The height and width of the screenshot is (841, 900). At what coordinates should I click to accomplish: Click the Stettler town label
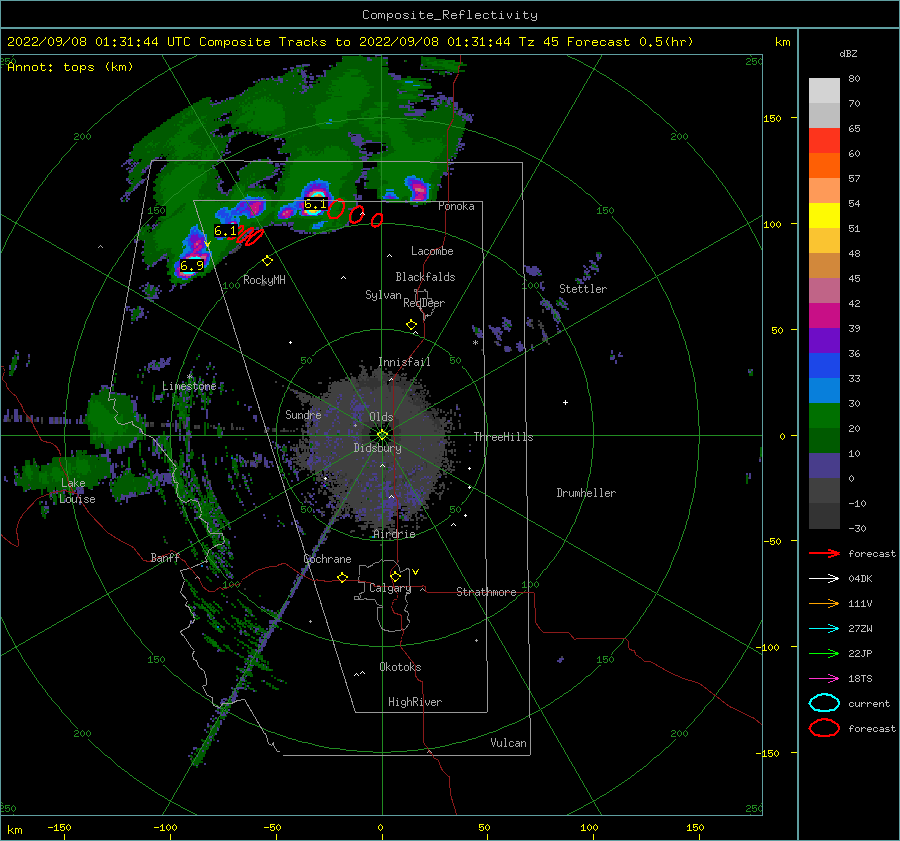coord(583,289)
